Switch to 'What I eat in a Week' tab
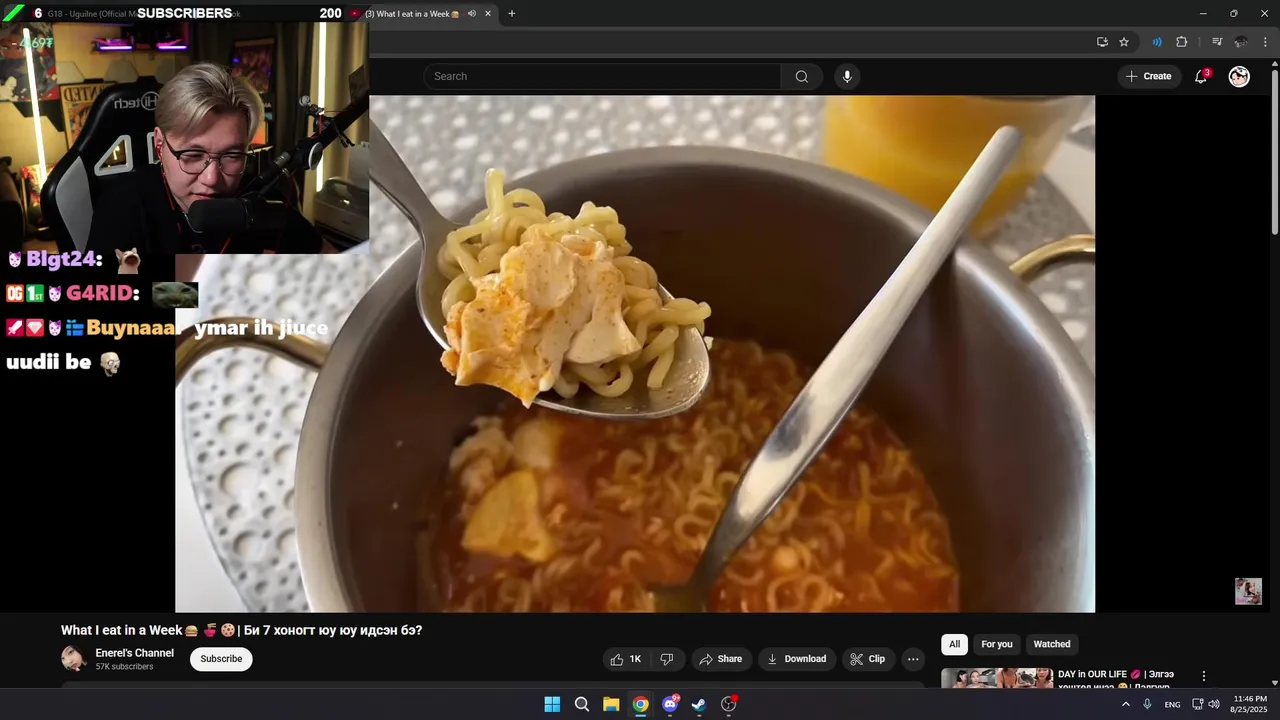Screen dimensions: 1280x720 pos(411,14)
